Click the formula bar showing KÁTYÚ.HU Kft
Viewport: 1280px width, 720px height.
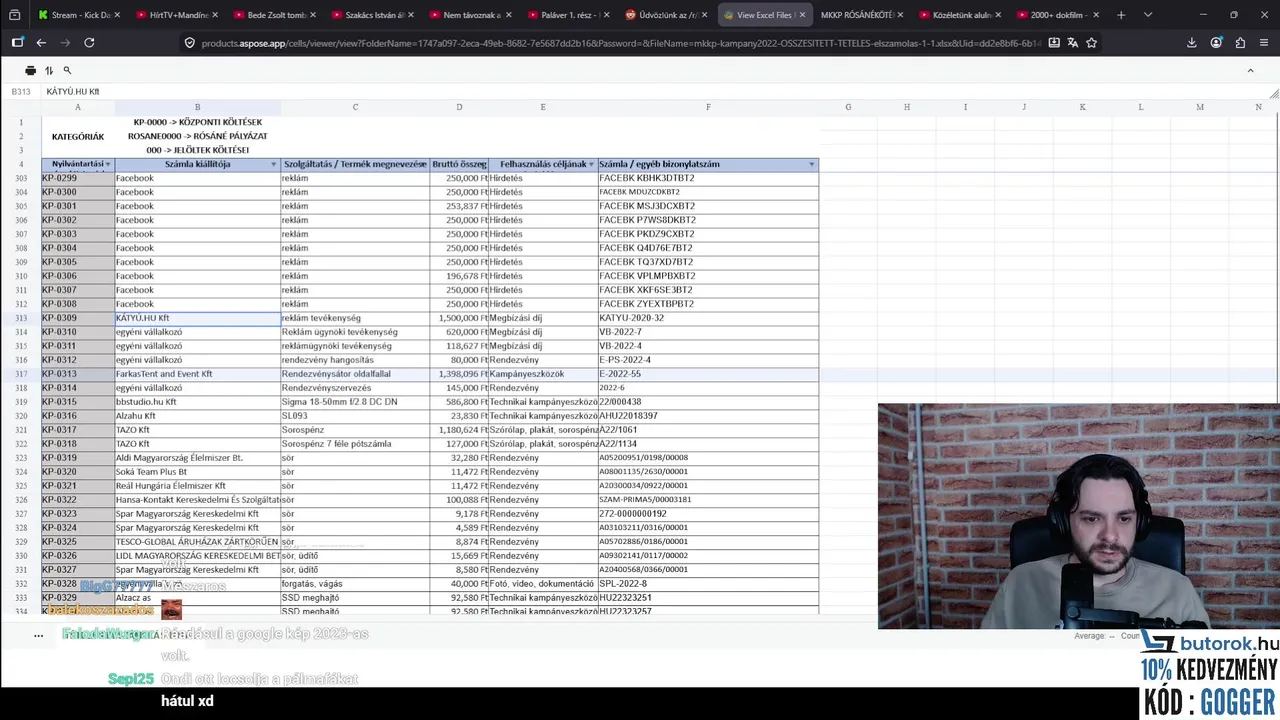coord(655,91)
